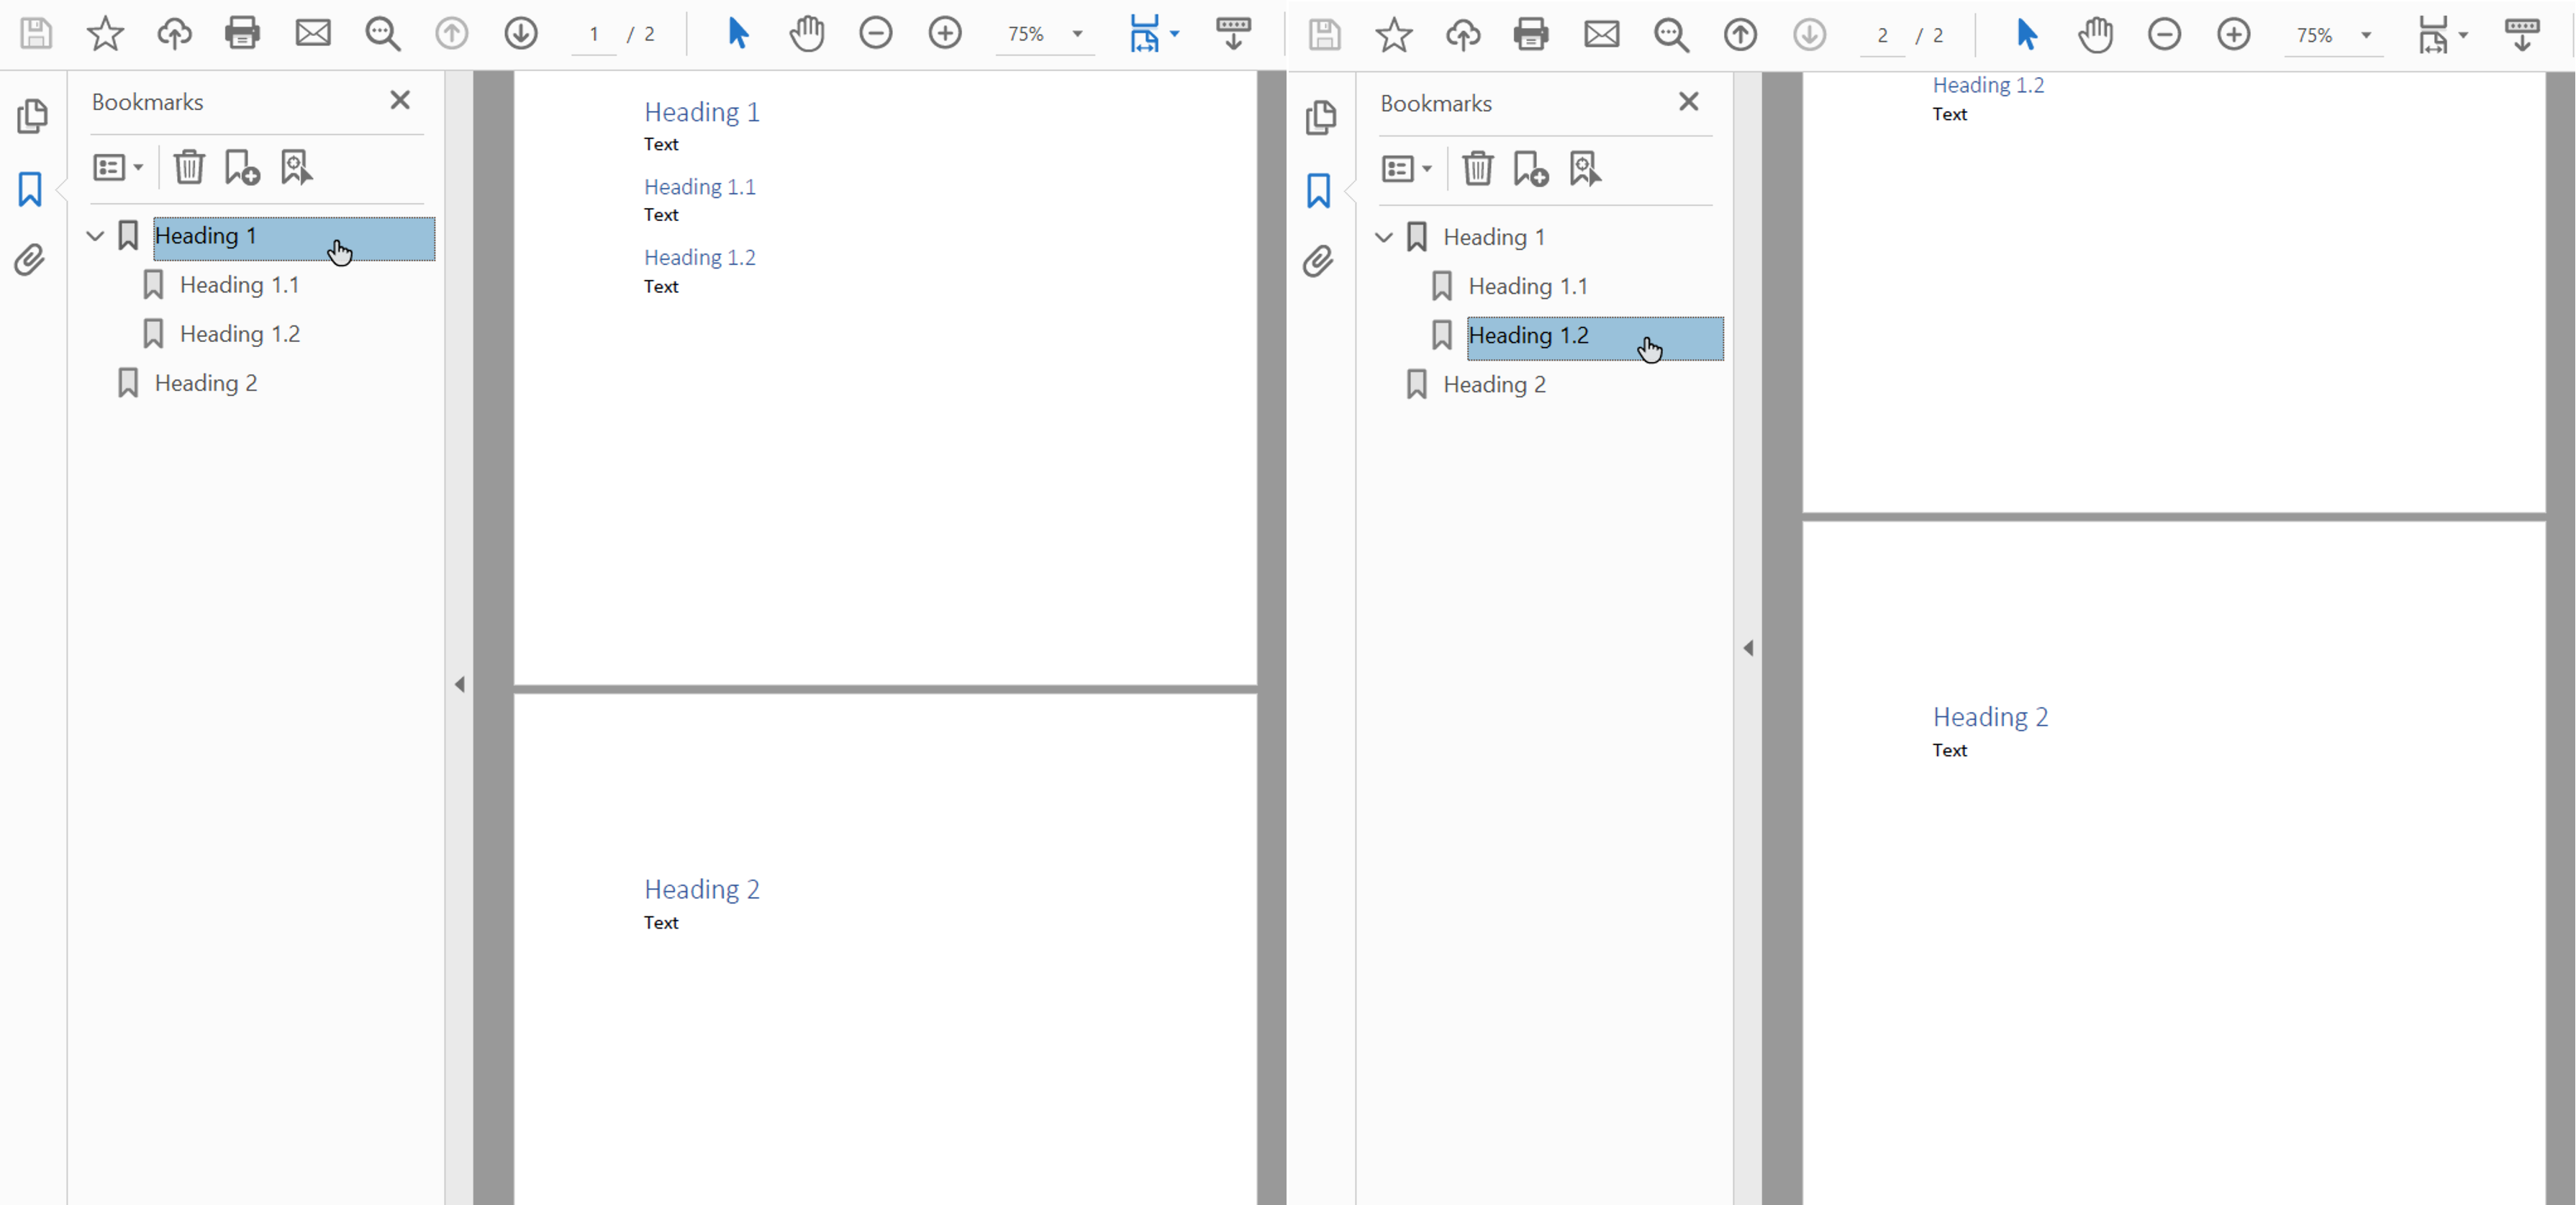Delete the selected bookmark with the trash icon
Screen dimensions: 2576x1205
189,167
